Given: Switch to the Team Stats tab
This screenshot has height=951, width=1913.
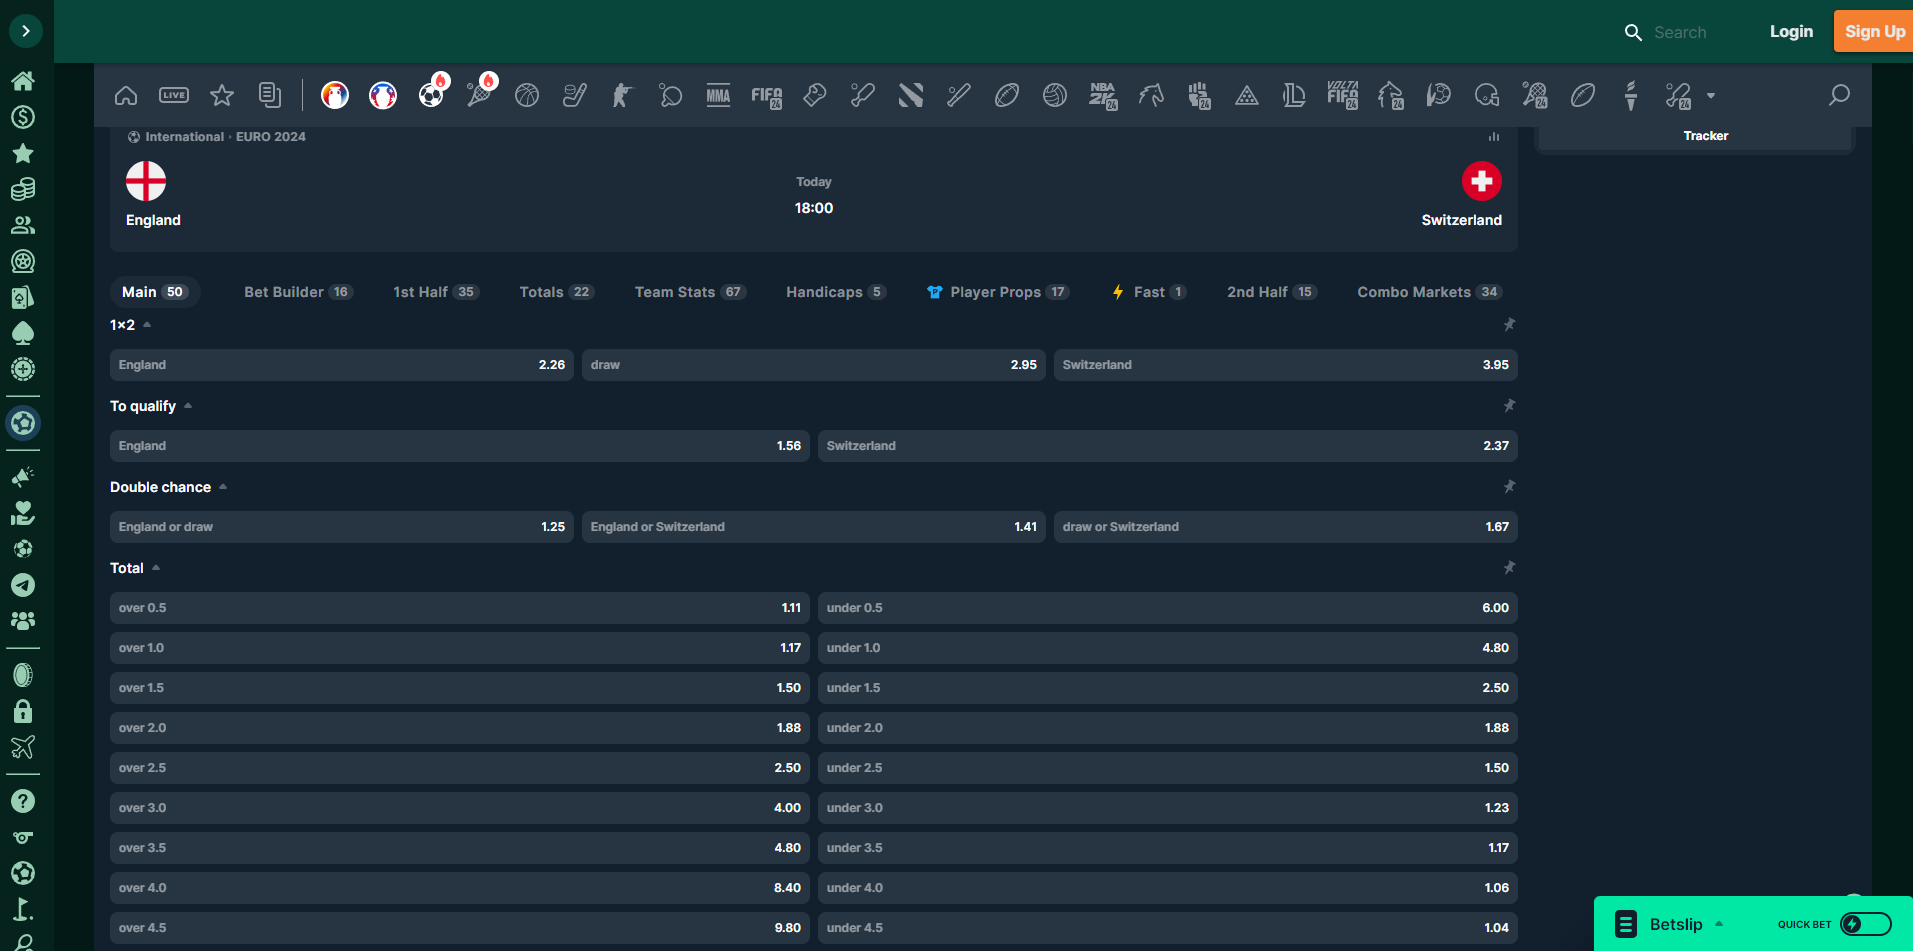Looking at the screenshot, I should point(690,292).
